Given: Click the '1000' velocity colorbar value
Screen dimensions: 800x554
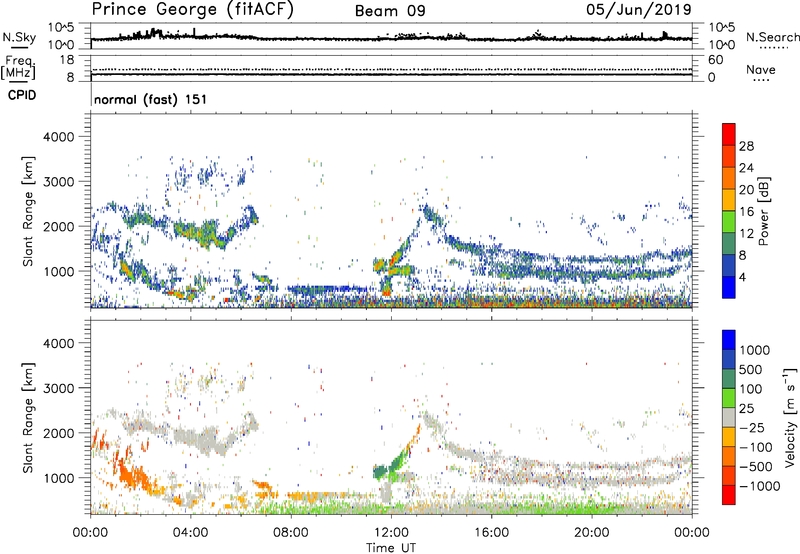Looking at the screenshot, I should (x=754, y=350).
